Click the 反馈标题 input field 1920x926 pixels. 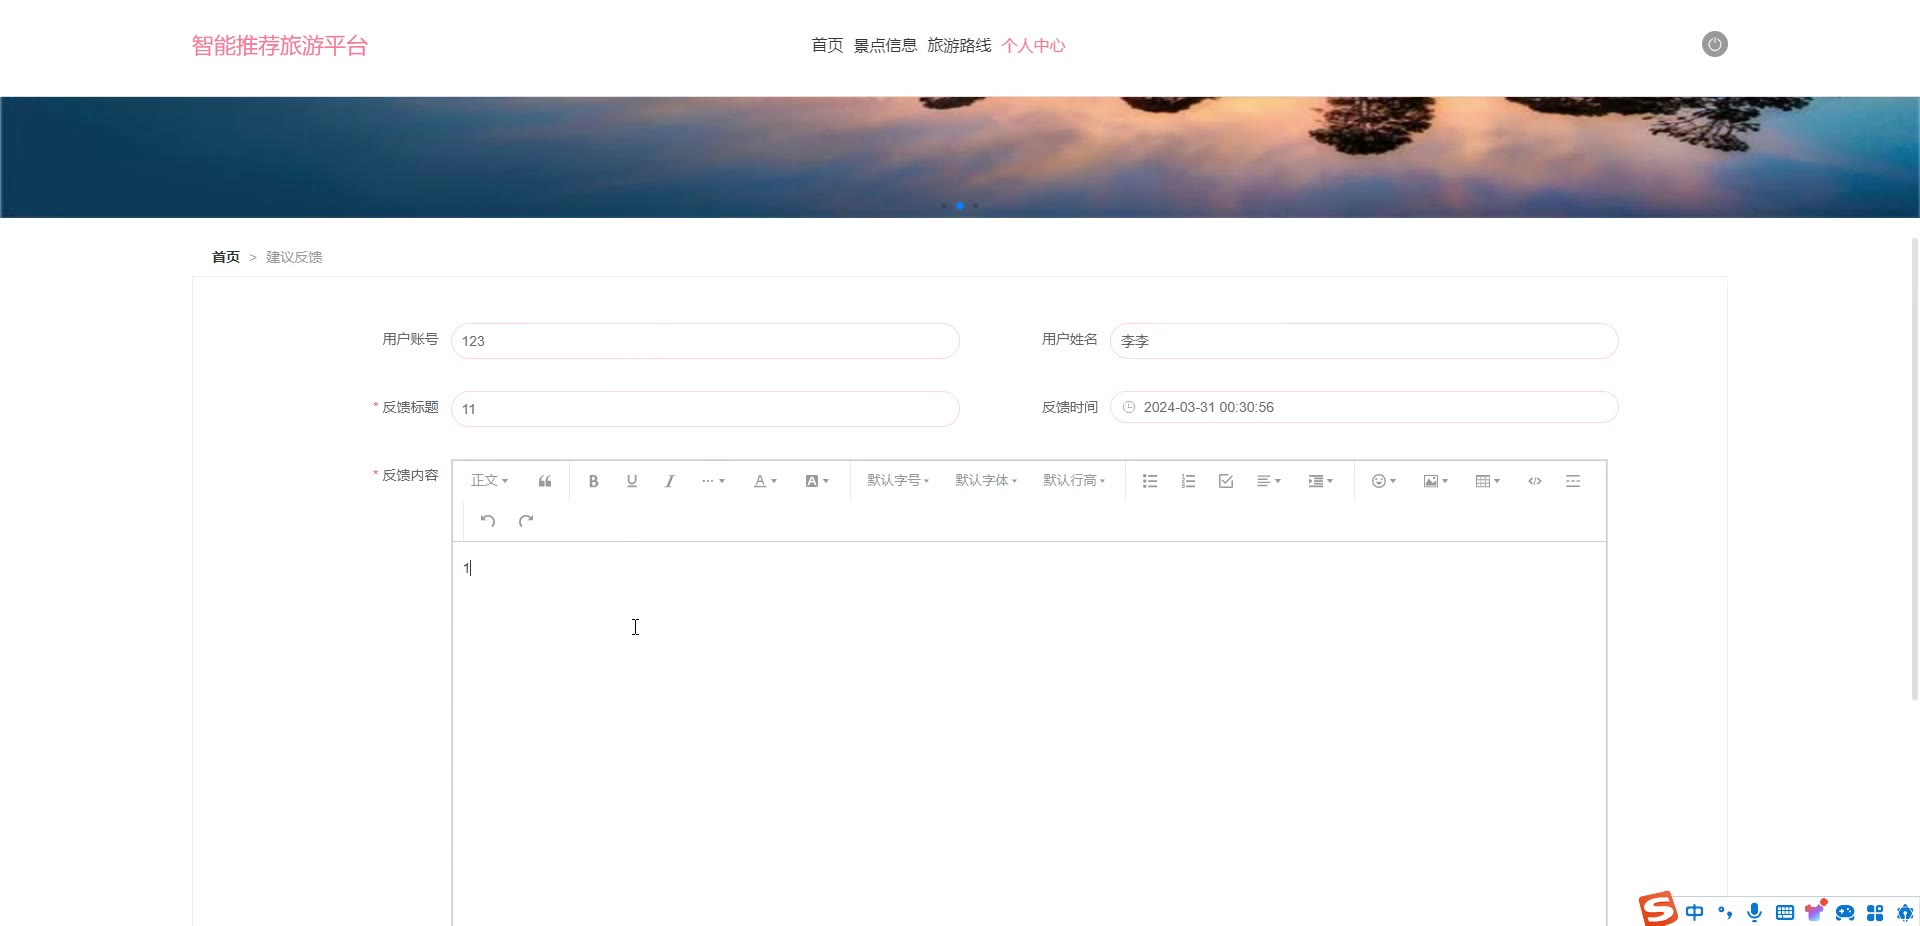coord(705,409)
